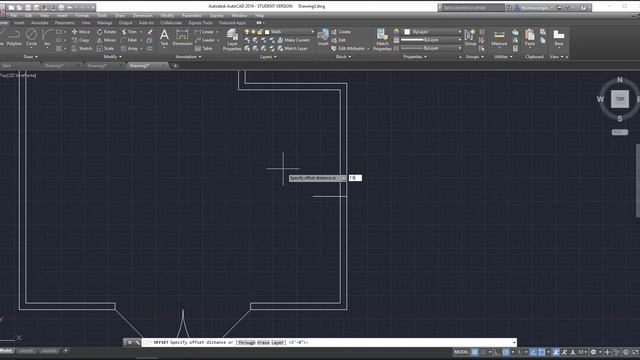The width and height of the screenshot is (640, 360).
Task: Click Match Layer button
Action: (292, 49)
